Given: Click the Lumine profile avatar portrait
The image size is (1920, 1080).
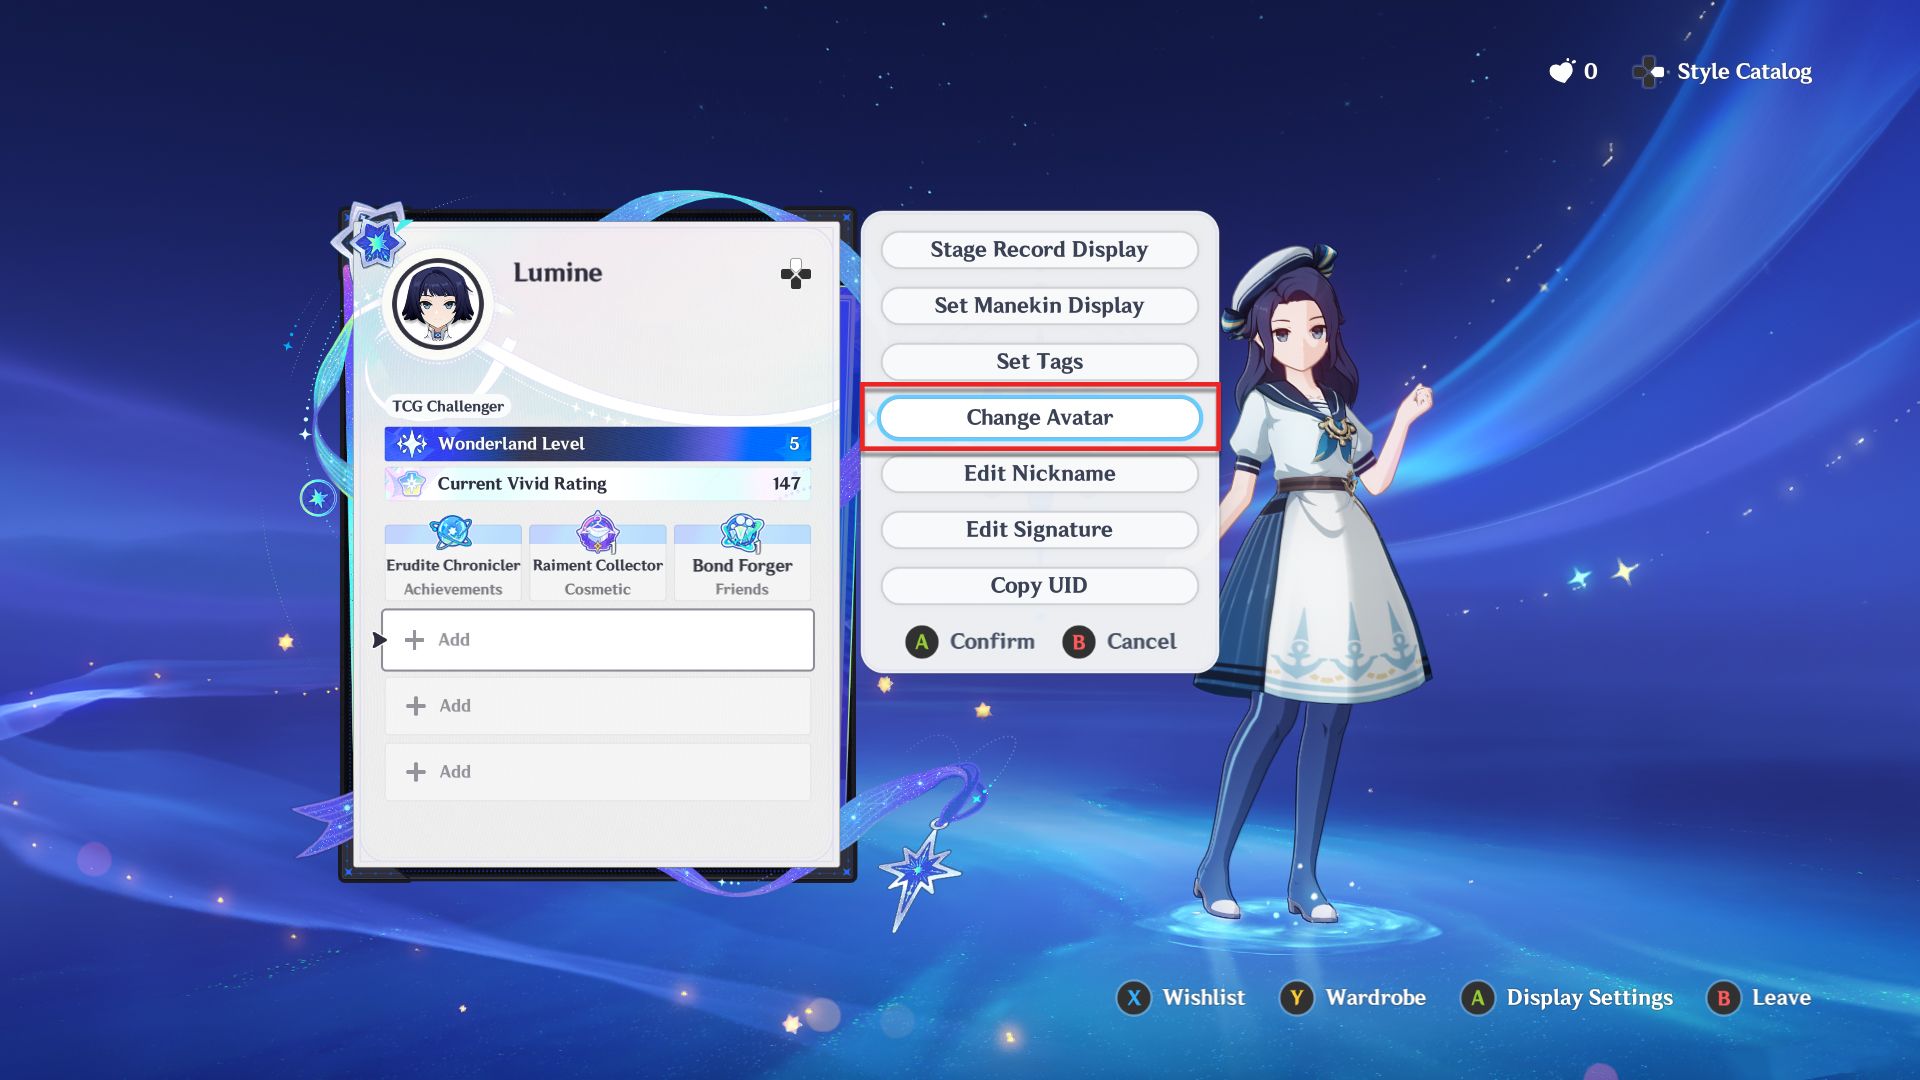Looking at the screenshot, I should pyautogui.click(x=438, y=304).
